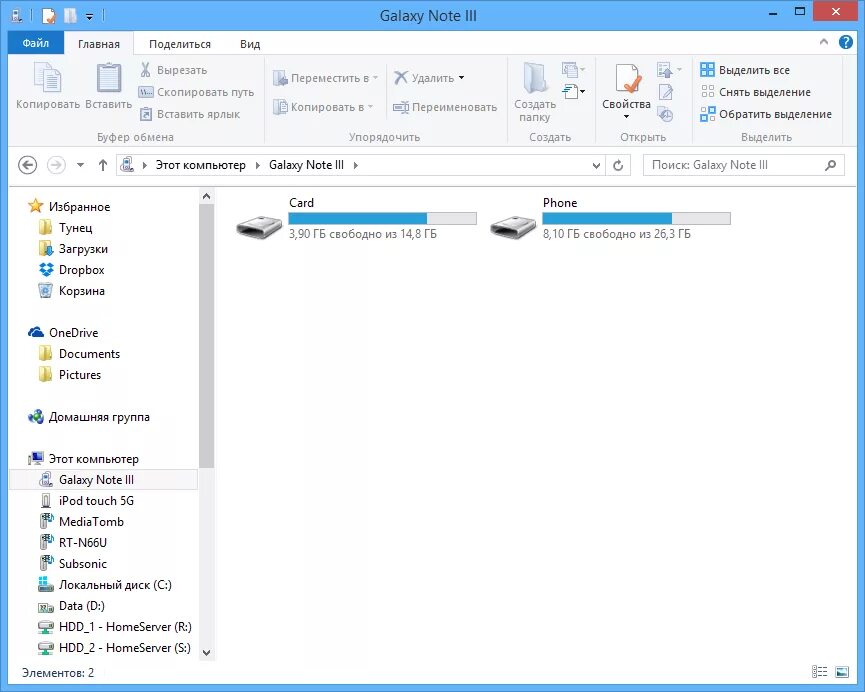The image size is (865, 692).
Task: Click the Вырезать scissors button
Action: tap(173, 70)
